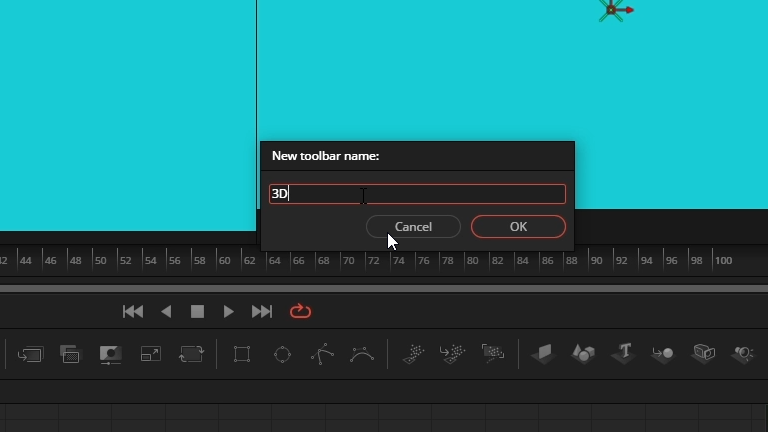The image size is (768, 432).
Task: Add the pRender particle node
Action: tap(493, 354)
